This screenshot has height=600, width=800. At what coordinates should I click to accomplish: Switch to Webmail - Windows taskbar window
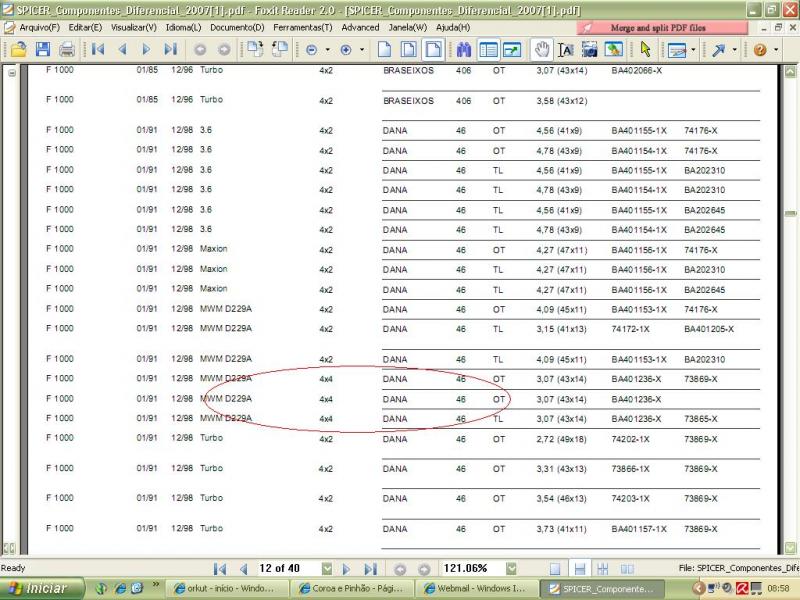coord(478,589)
